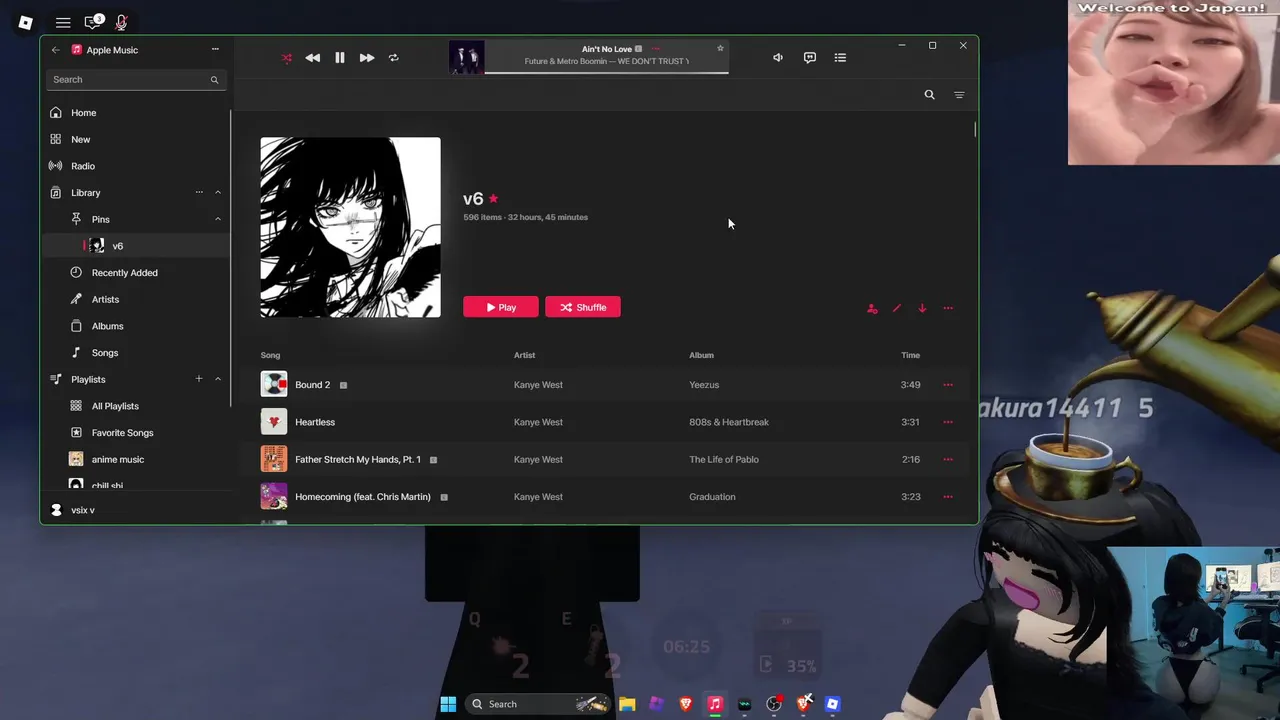Edit the playlist with the pencil icon
Image resolution: width=1280 pixels, height=720 pixels.
click(x=897, y=308)
